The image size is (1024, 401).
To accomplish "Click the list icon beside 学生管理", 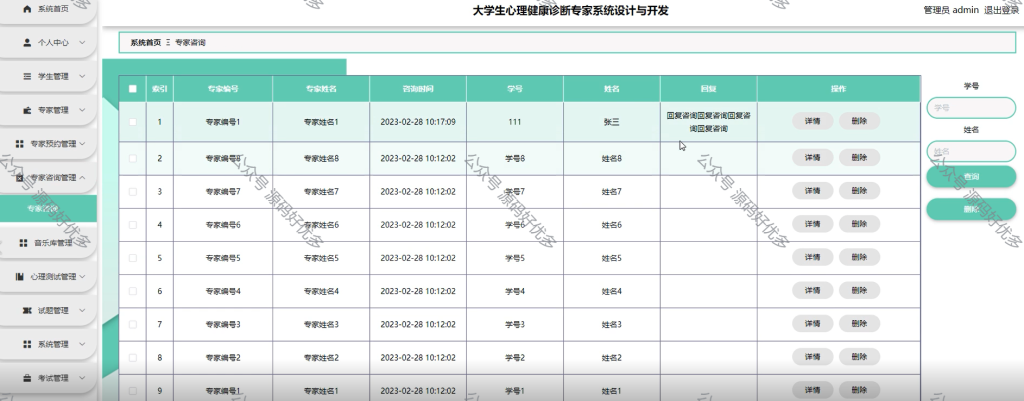I will coord(27,76).
